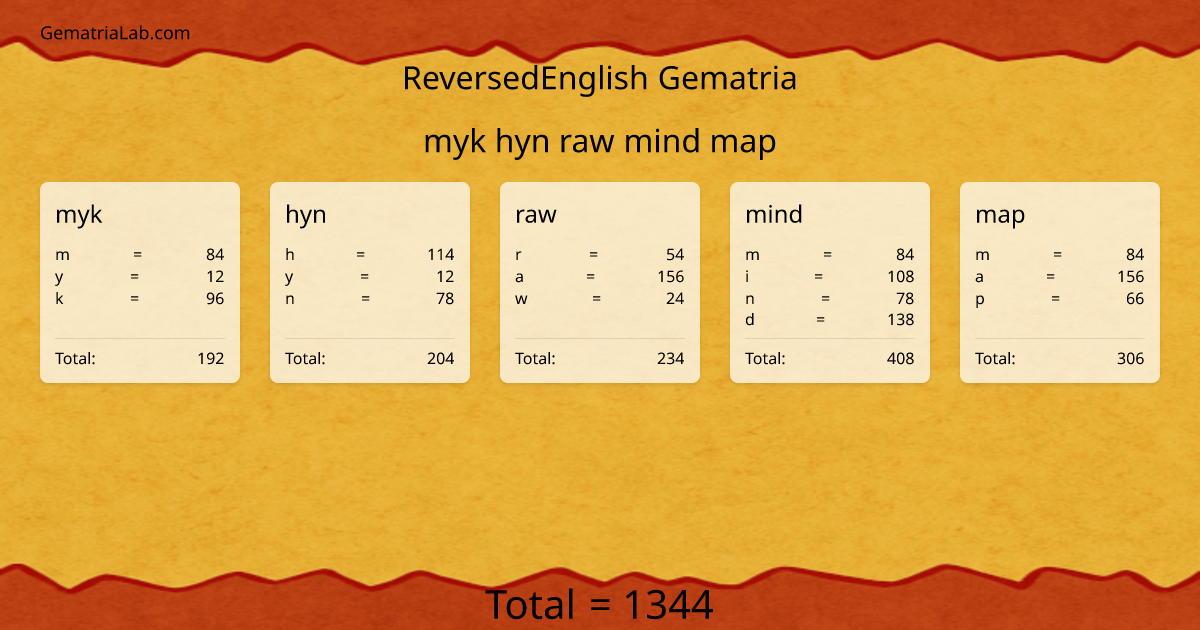Image resolution: width=1200 pixels, height=630 pixels.
Task: Select value 156 for a in raw card
Action: click(x=670, y=277)
